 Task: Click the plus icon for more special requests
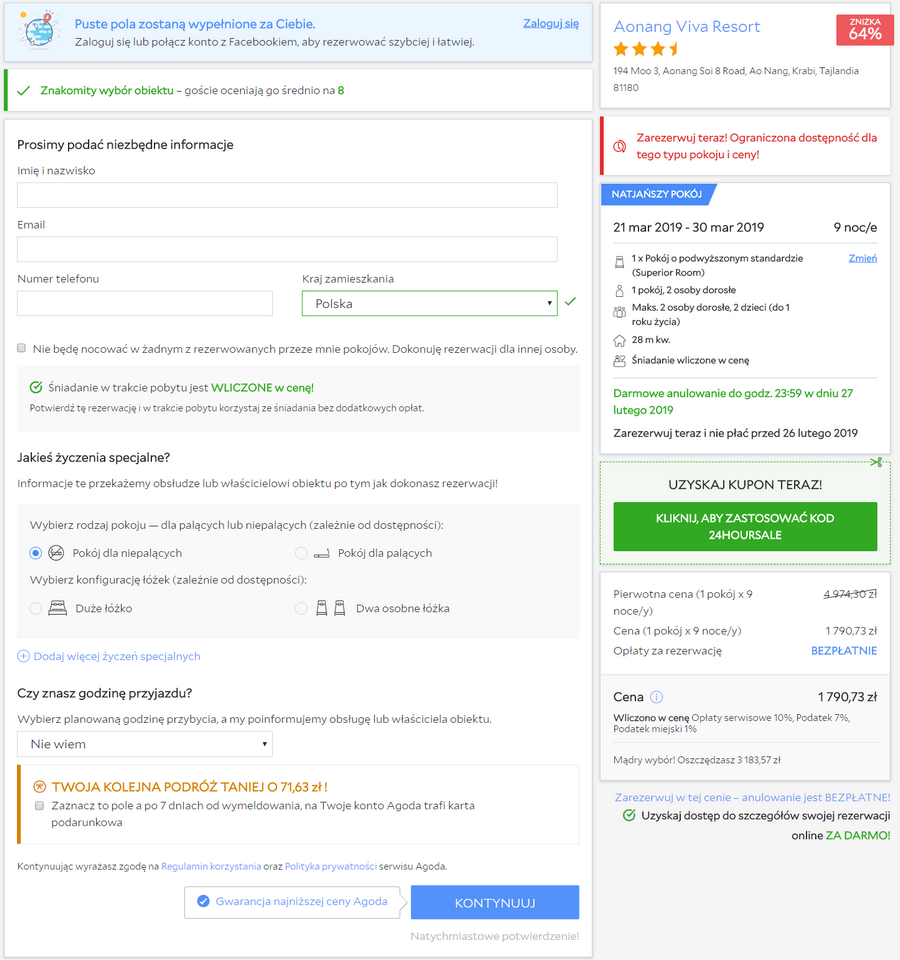tap(23, 656)
